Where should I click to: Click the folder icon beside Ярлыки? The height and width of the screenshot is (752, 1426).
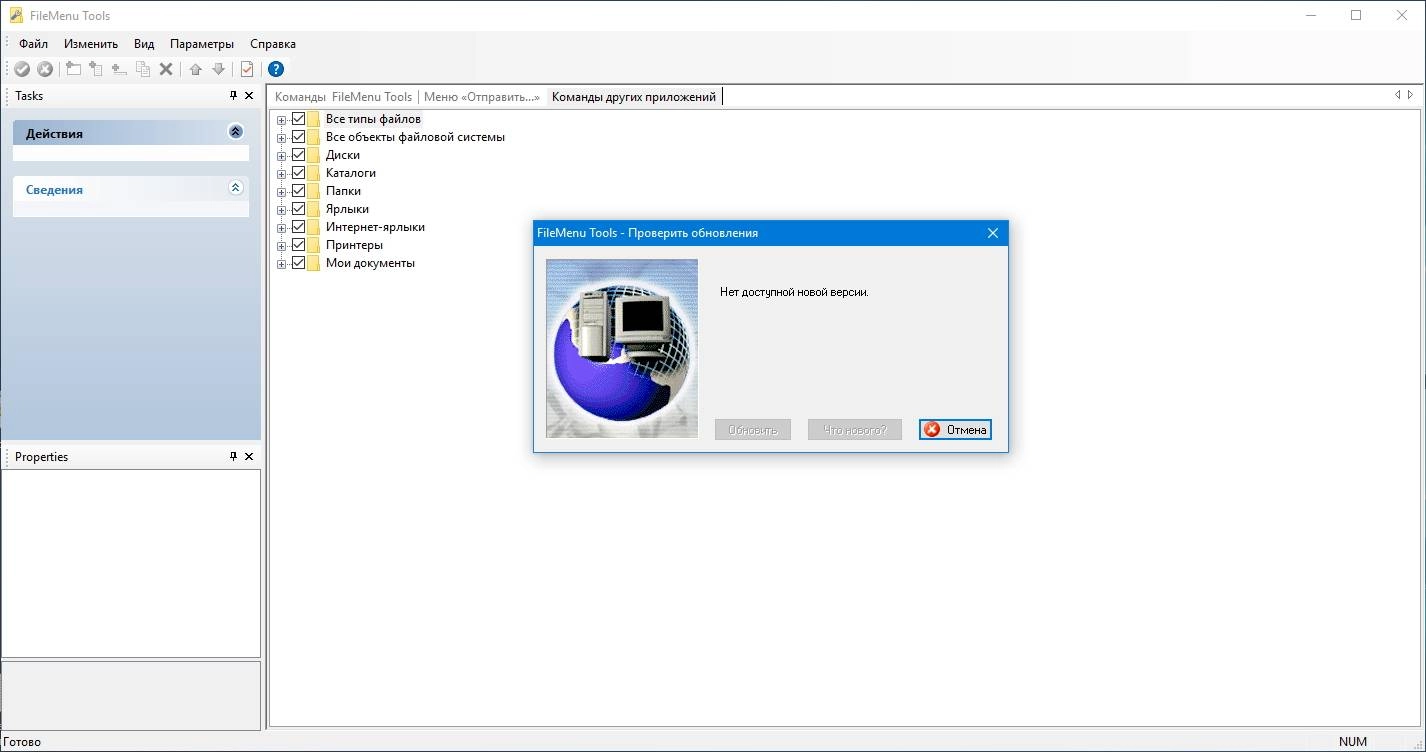pyautogui.click(x=314, y=209)
